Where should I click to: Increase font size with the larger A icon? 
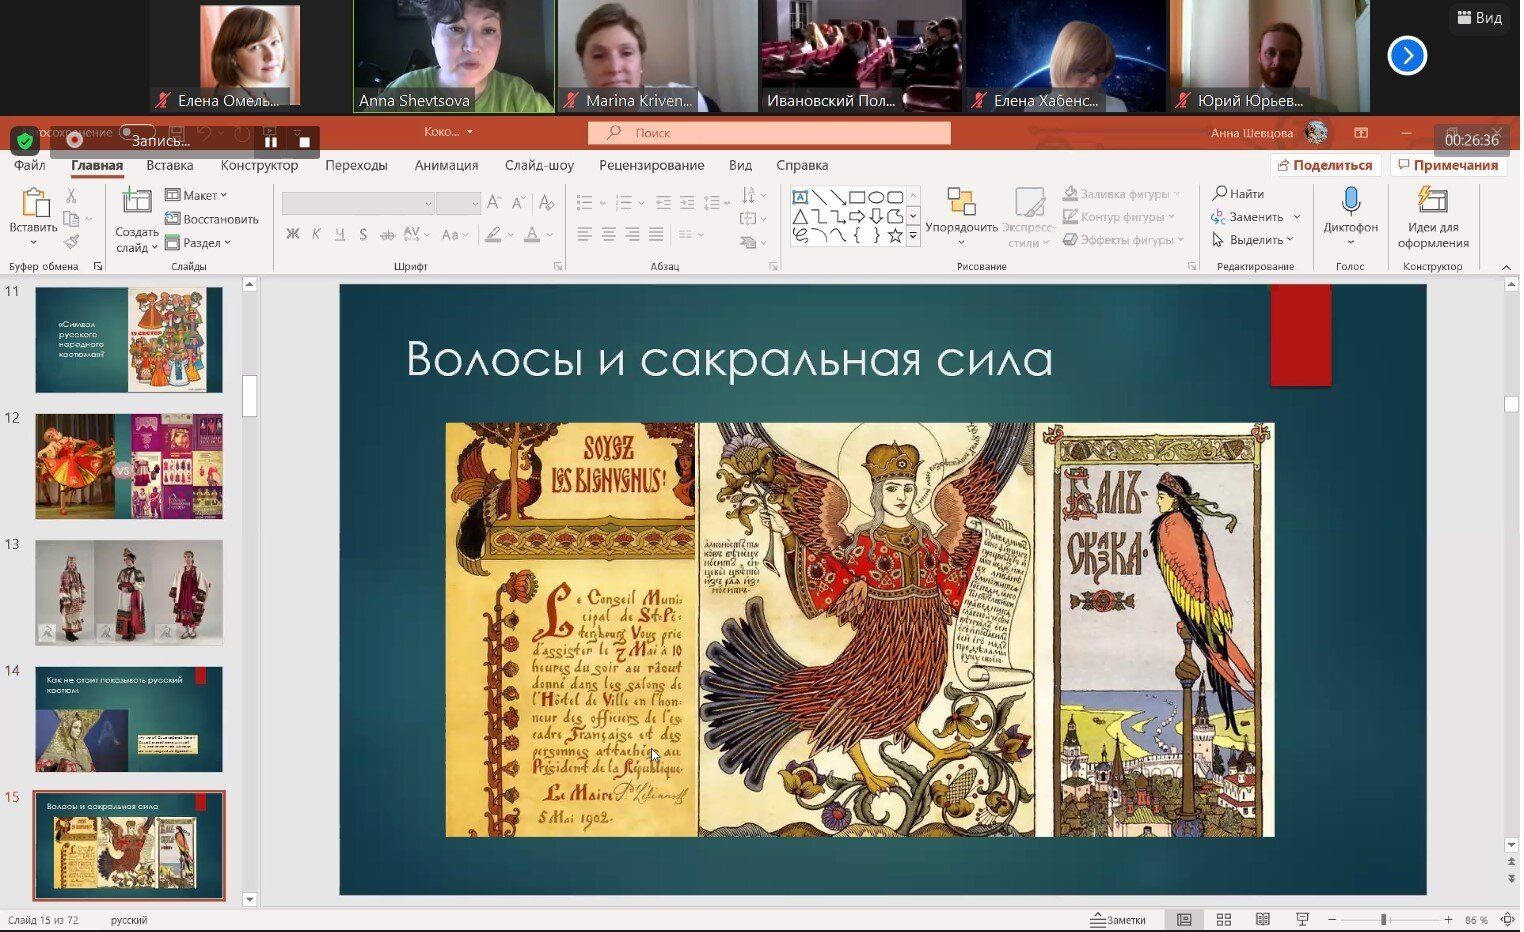point(494,203)
